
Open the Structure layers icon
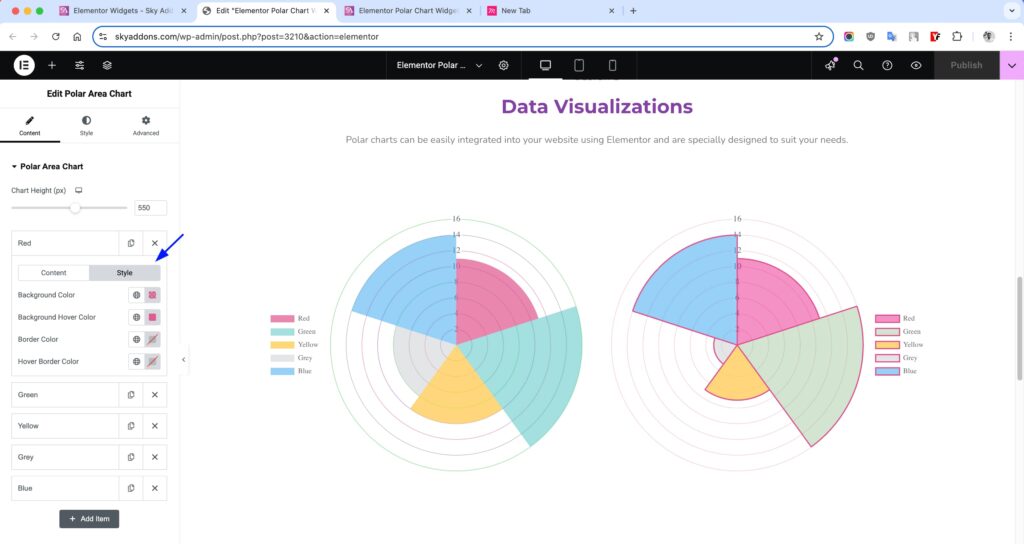pyautogui.click(x=107, y=65)
